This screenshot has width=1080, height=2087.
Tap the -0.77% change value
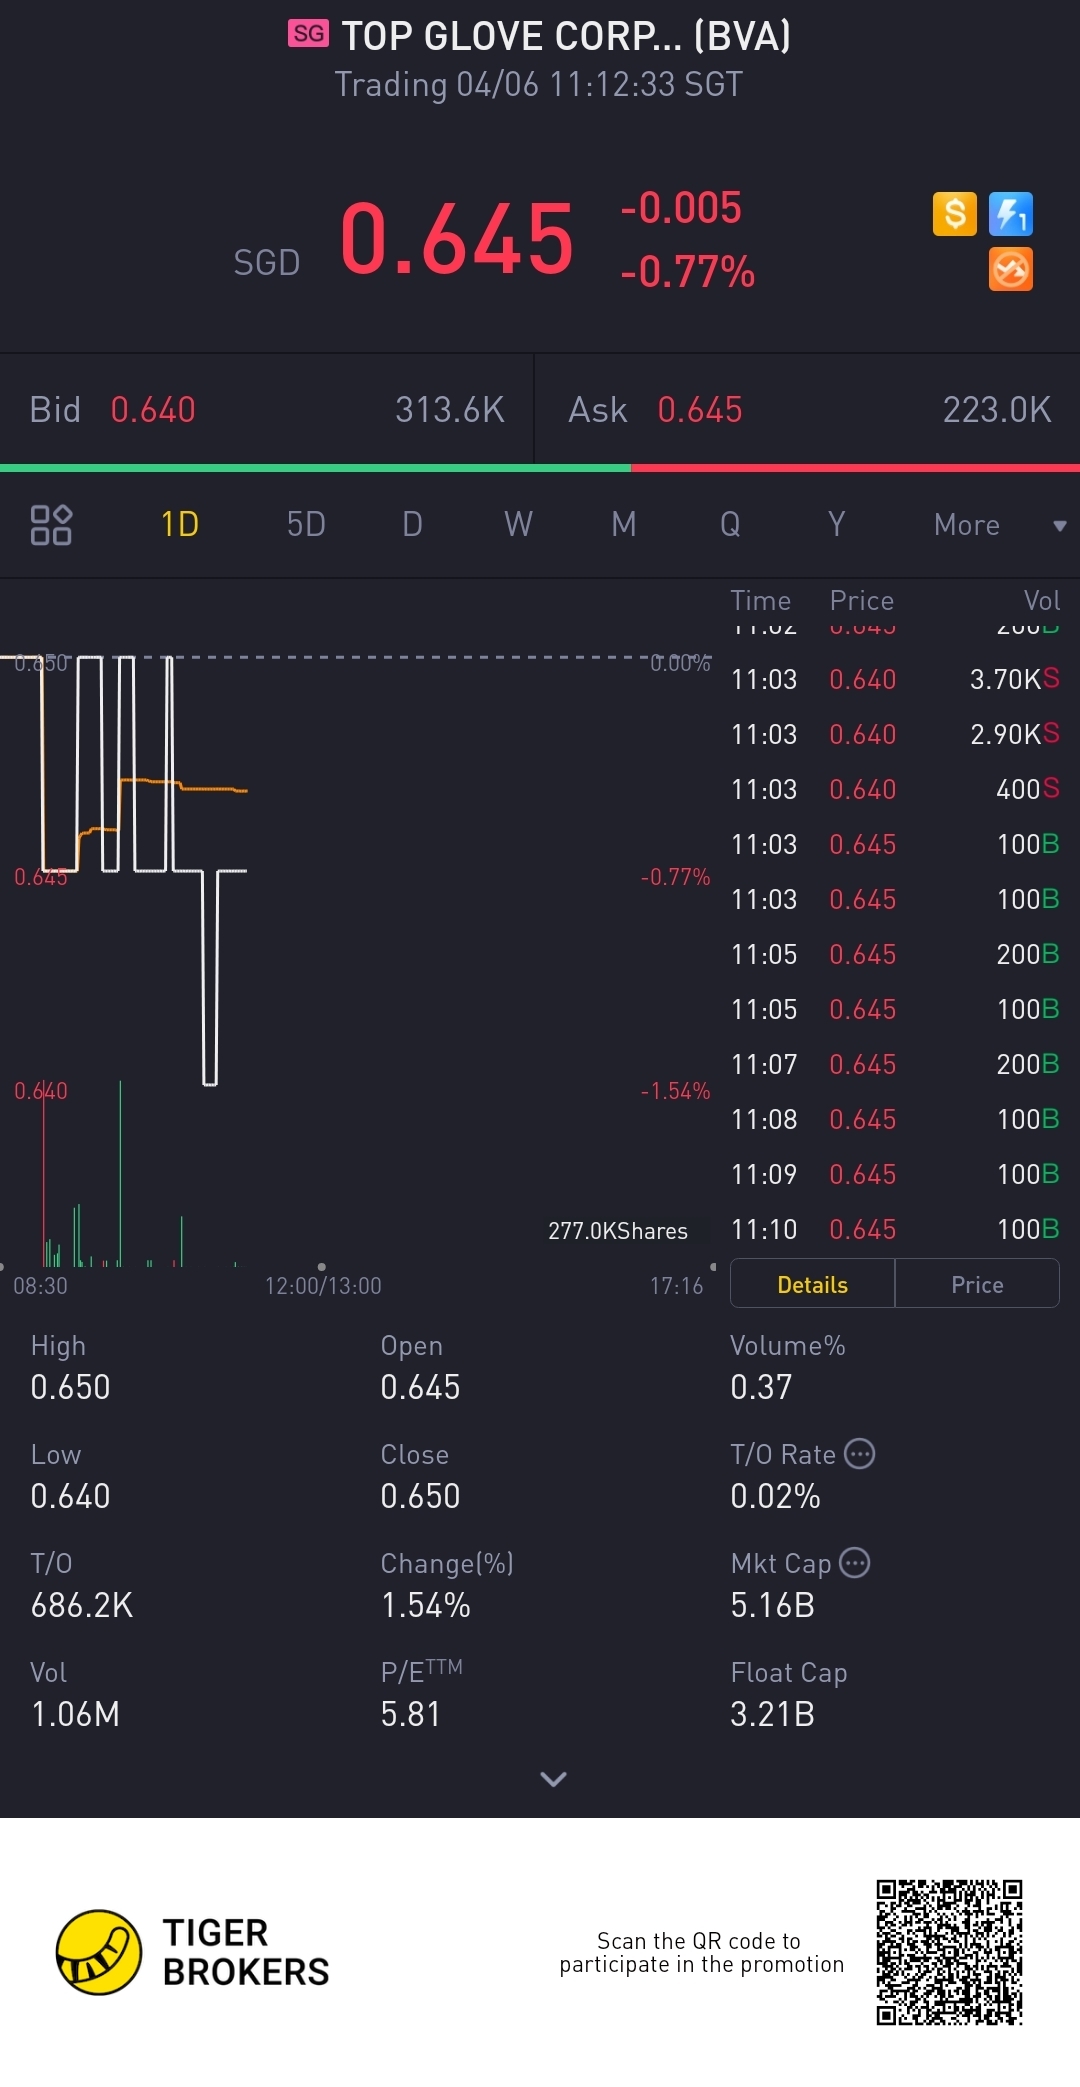688,272
